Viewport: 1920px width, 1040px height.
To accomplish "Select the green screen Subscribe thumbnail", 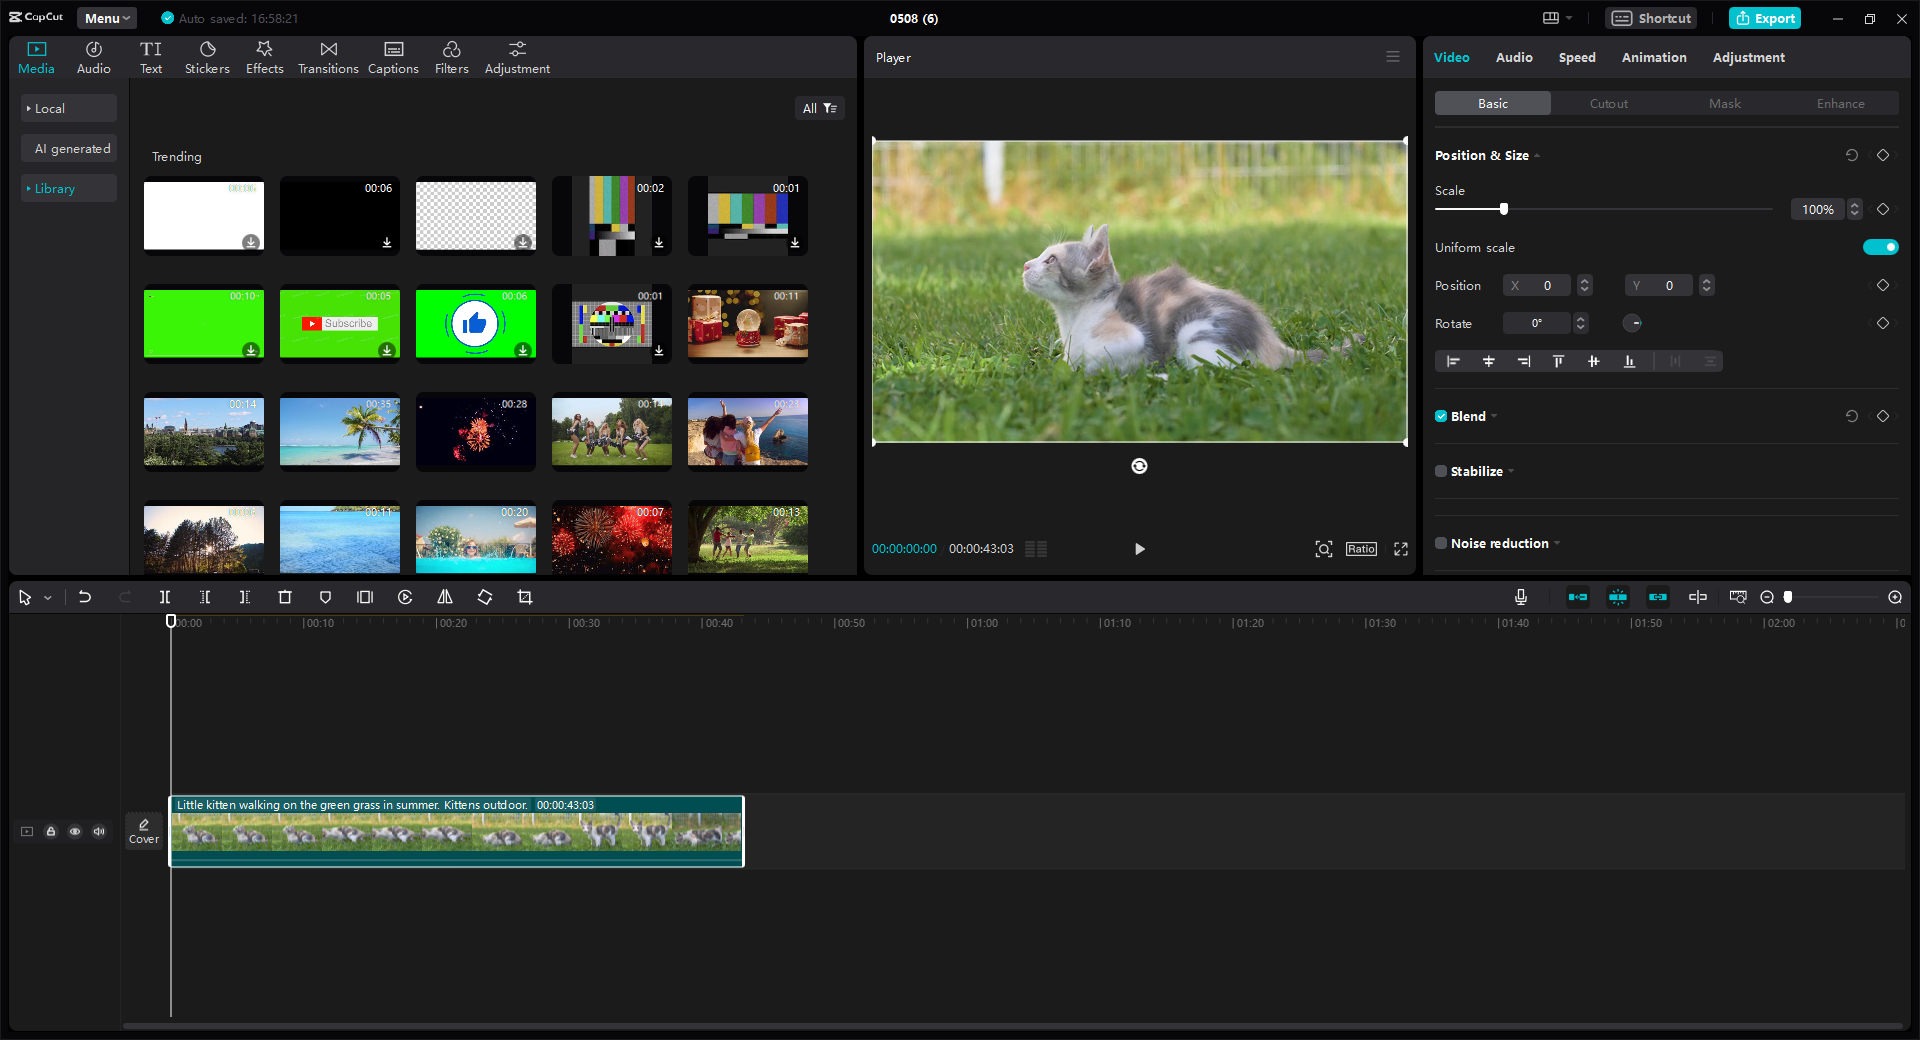I will pyautogui.click(x=339, y=323).
